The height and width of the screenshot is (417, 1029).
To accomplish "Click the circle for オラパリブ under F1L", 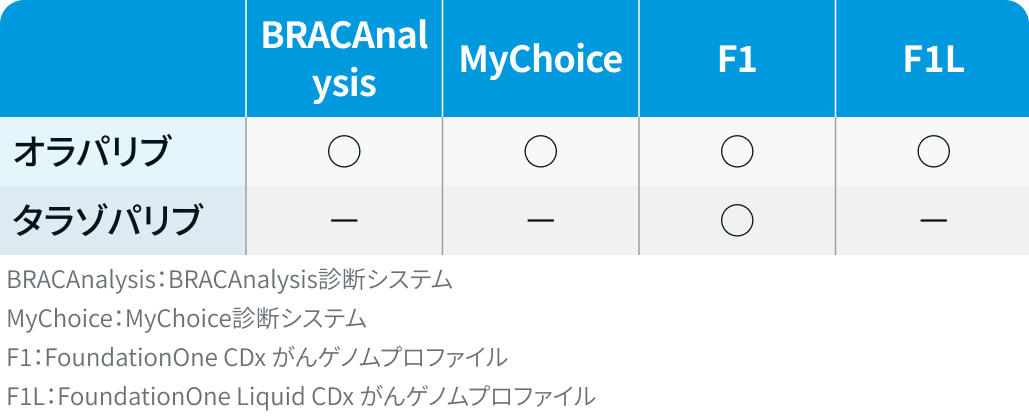I will click(x=933, y=152).
